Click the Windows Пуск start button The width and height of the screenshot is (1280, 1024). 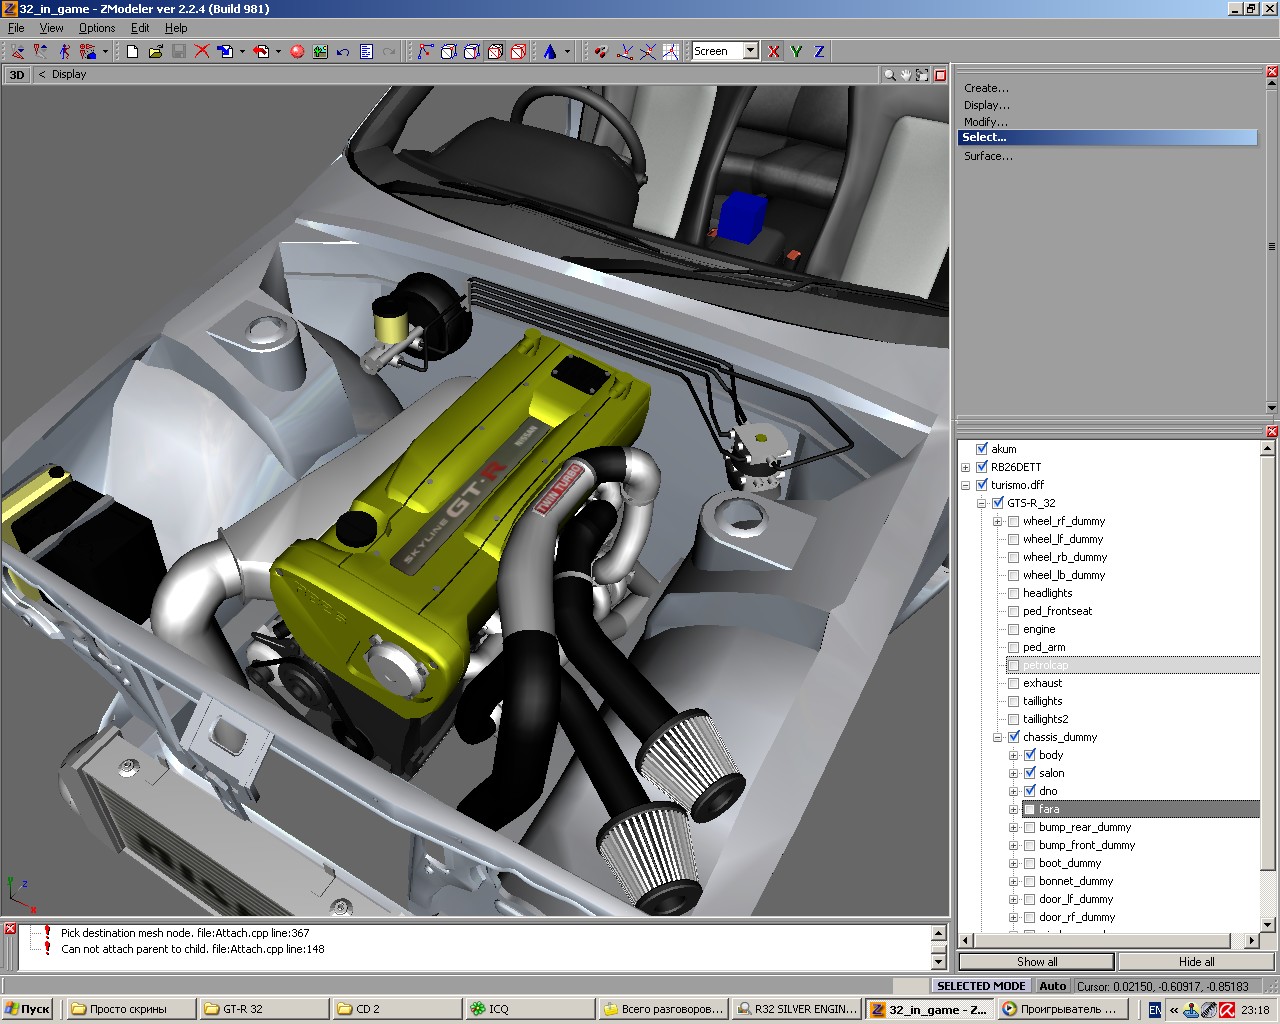coord(28,1009)
